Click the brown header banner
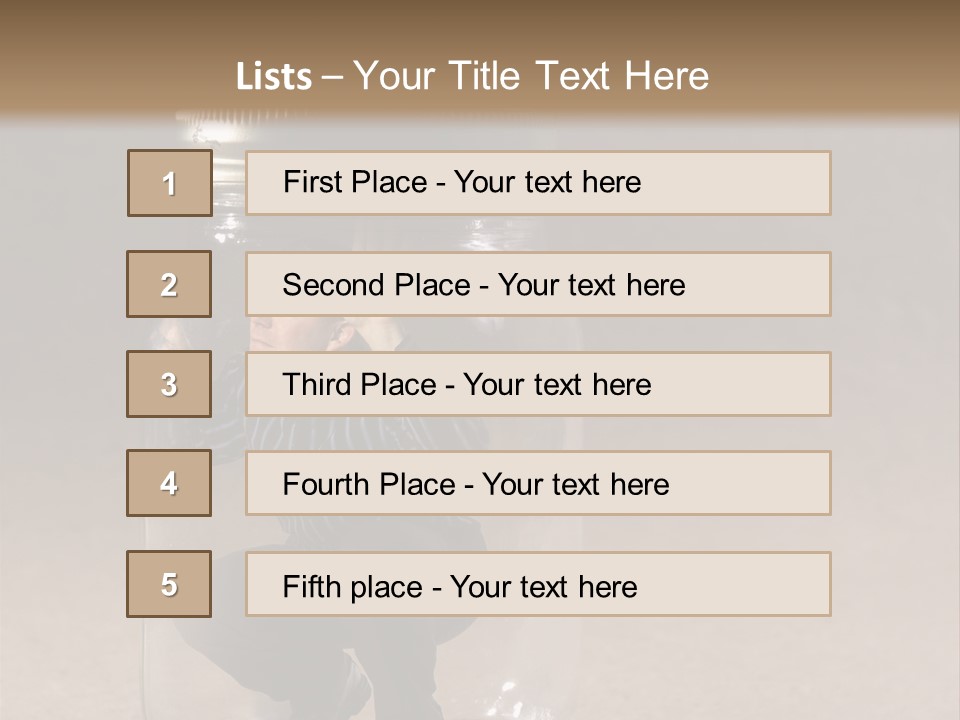960x720 pixels. 480,58
